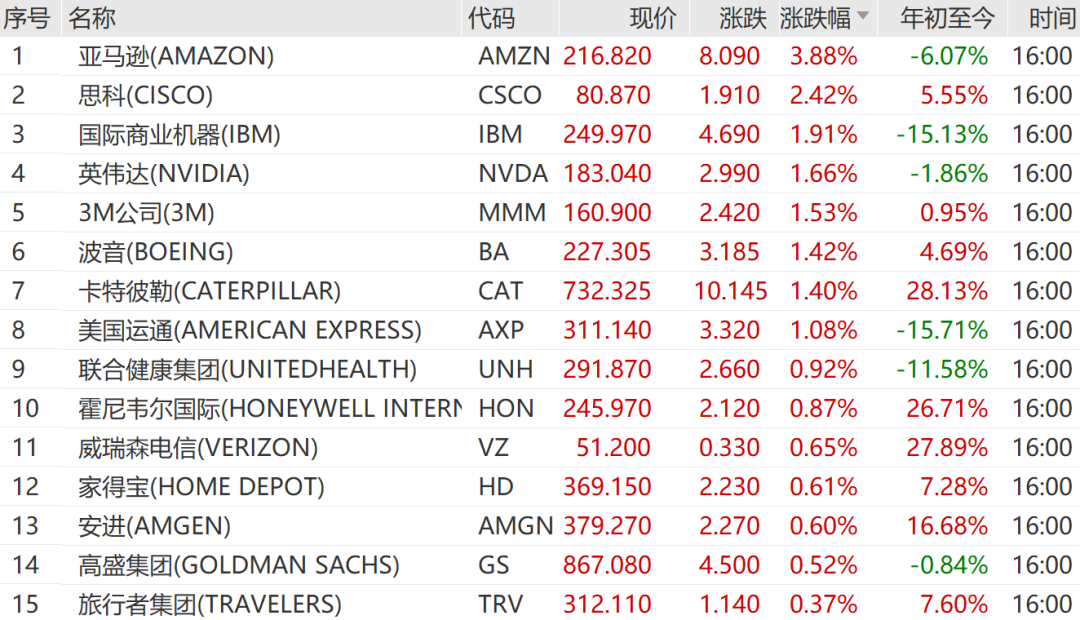Click the AXP ticker code

point(501,330)
